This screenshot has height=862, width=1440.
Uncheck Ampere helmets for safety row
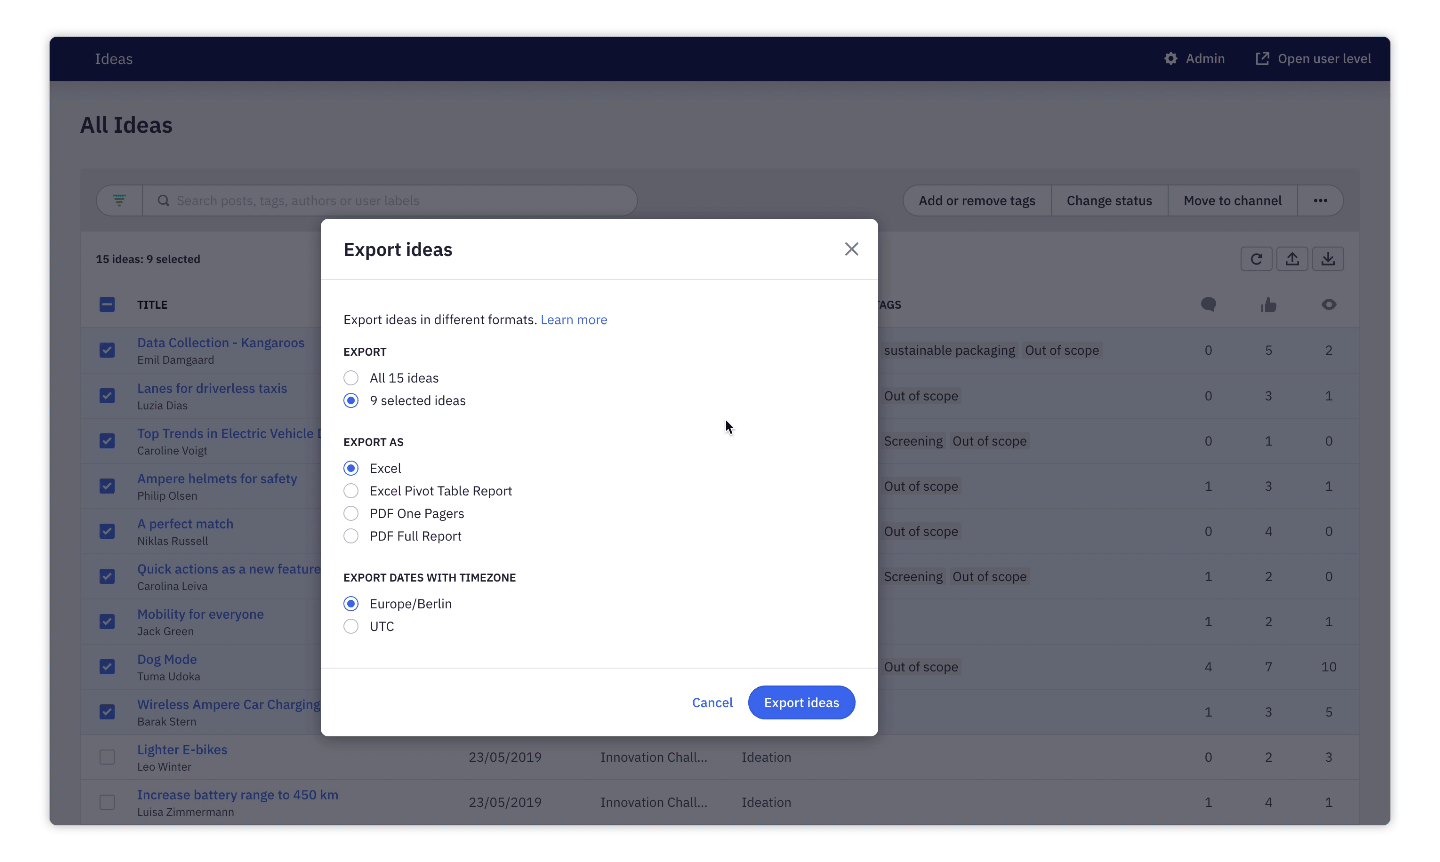click(107, 486)
